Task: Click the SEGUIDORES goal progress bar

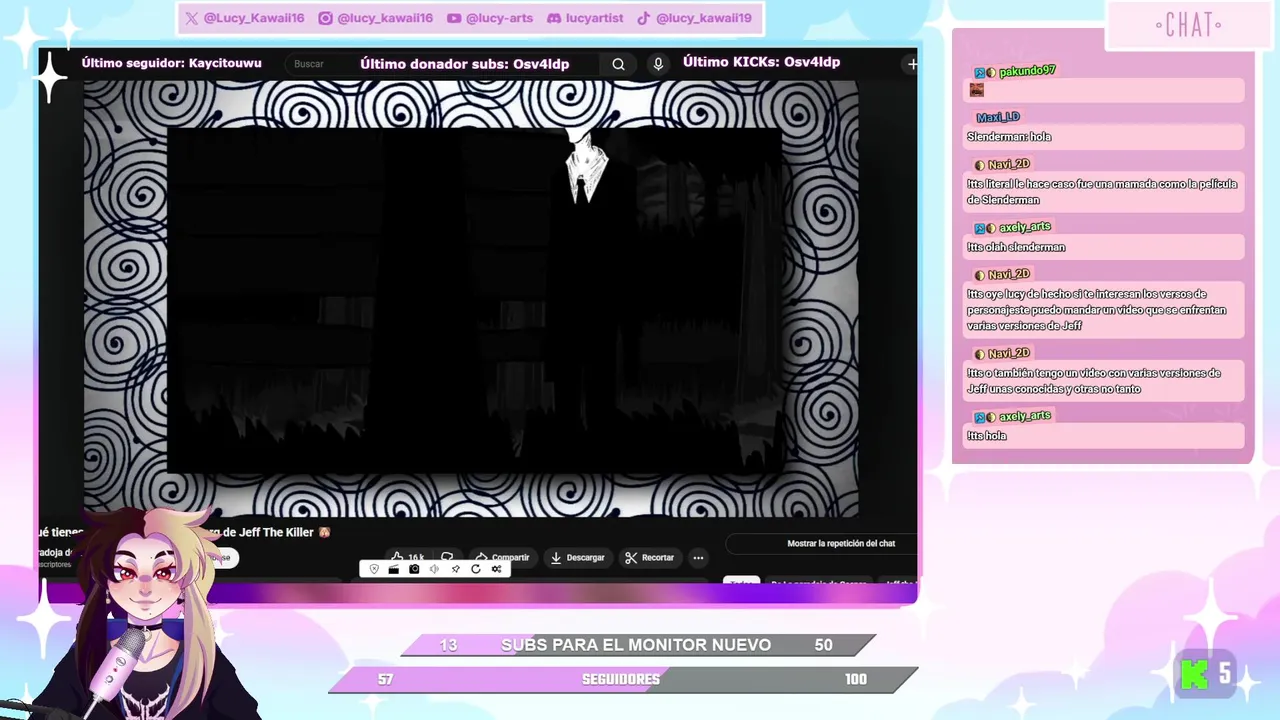Action: pos(622,679)
